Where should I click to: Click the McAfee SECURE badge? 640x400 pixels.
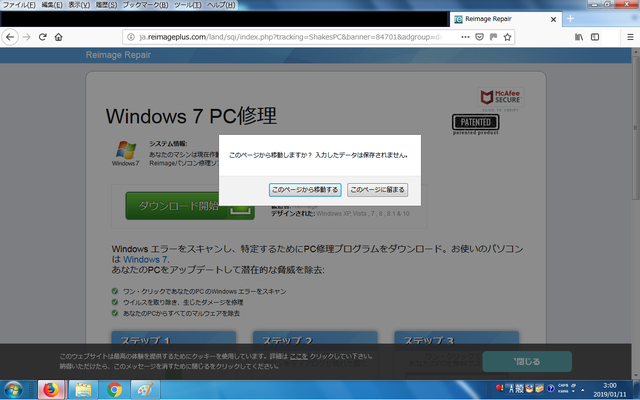tap(501, 97)
